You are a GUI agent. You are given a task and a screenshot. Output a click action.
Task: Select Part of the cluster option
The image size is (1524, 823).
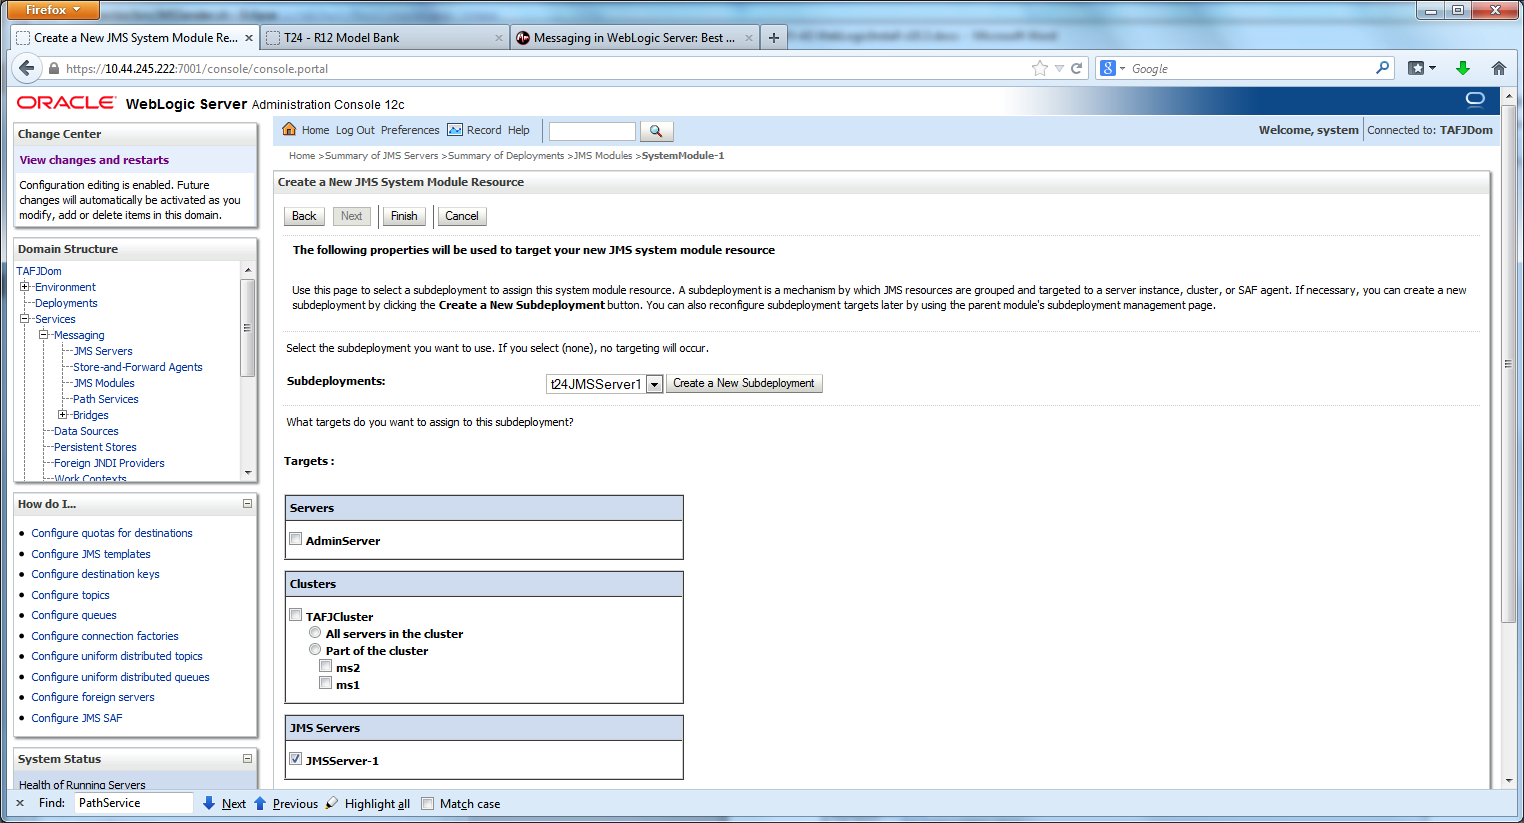pos(315,649)
